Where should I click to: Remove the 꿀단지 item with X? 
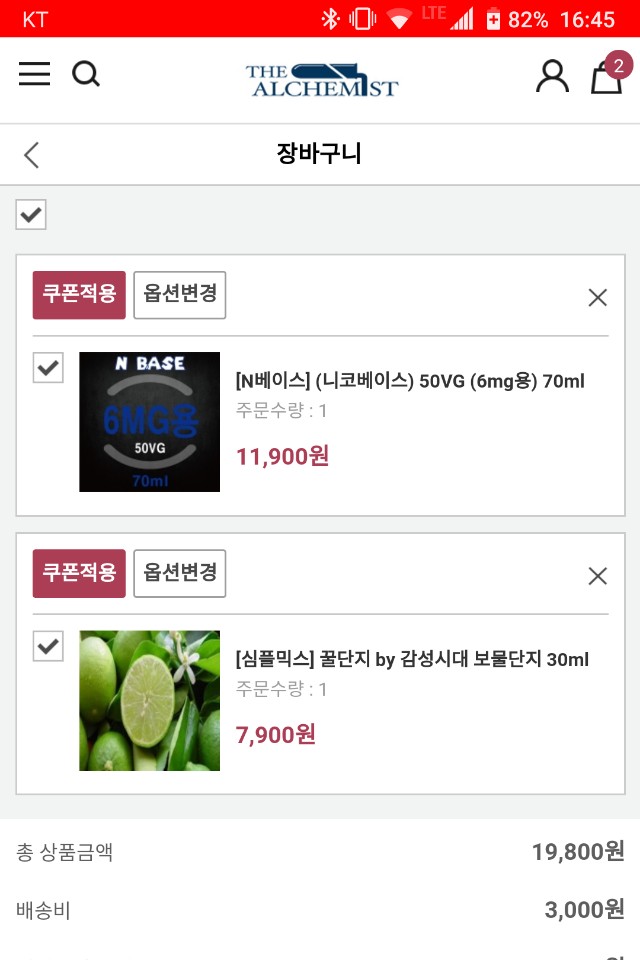[597, 575]
